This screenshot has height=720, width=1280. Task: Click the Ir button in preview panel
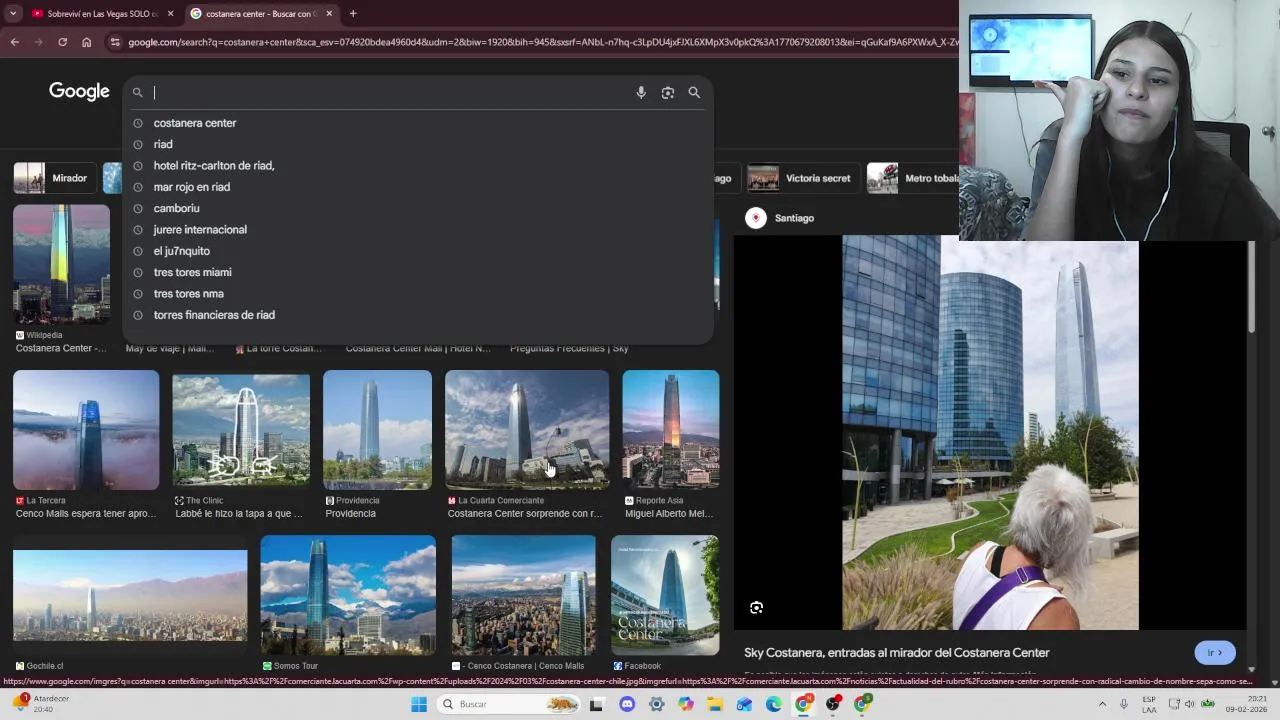1215,653
